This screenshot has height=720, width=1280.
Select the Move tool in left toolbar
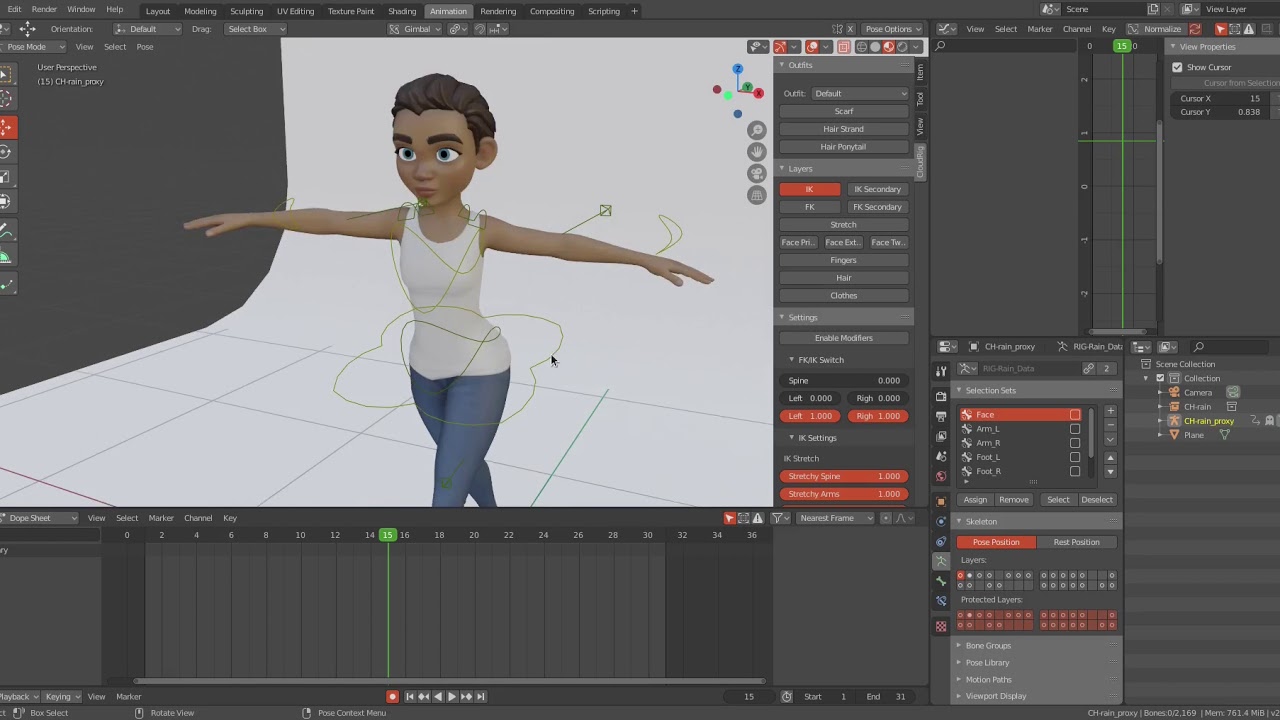coord(6,127)
